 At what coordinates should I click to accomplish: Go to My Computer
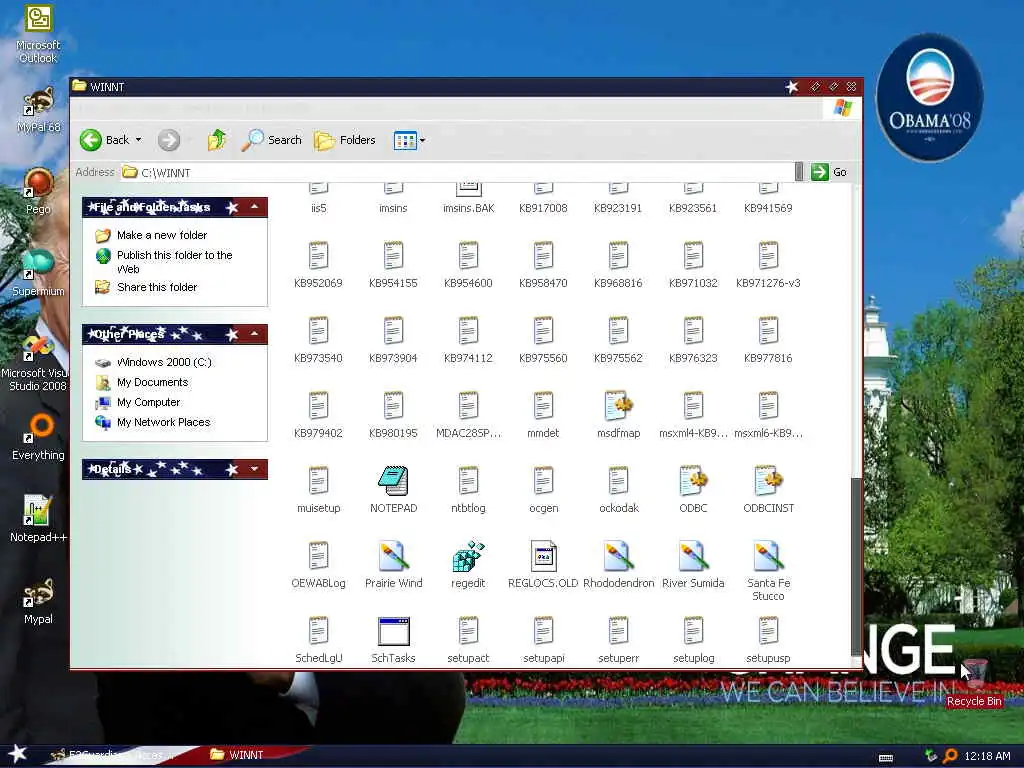[x=148, y=402]
